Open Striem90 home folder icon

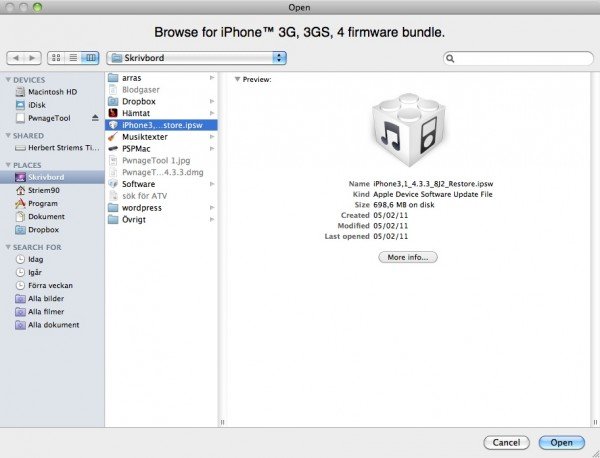pos(20,190)
